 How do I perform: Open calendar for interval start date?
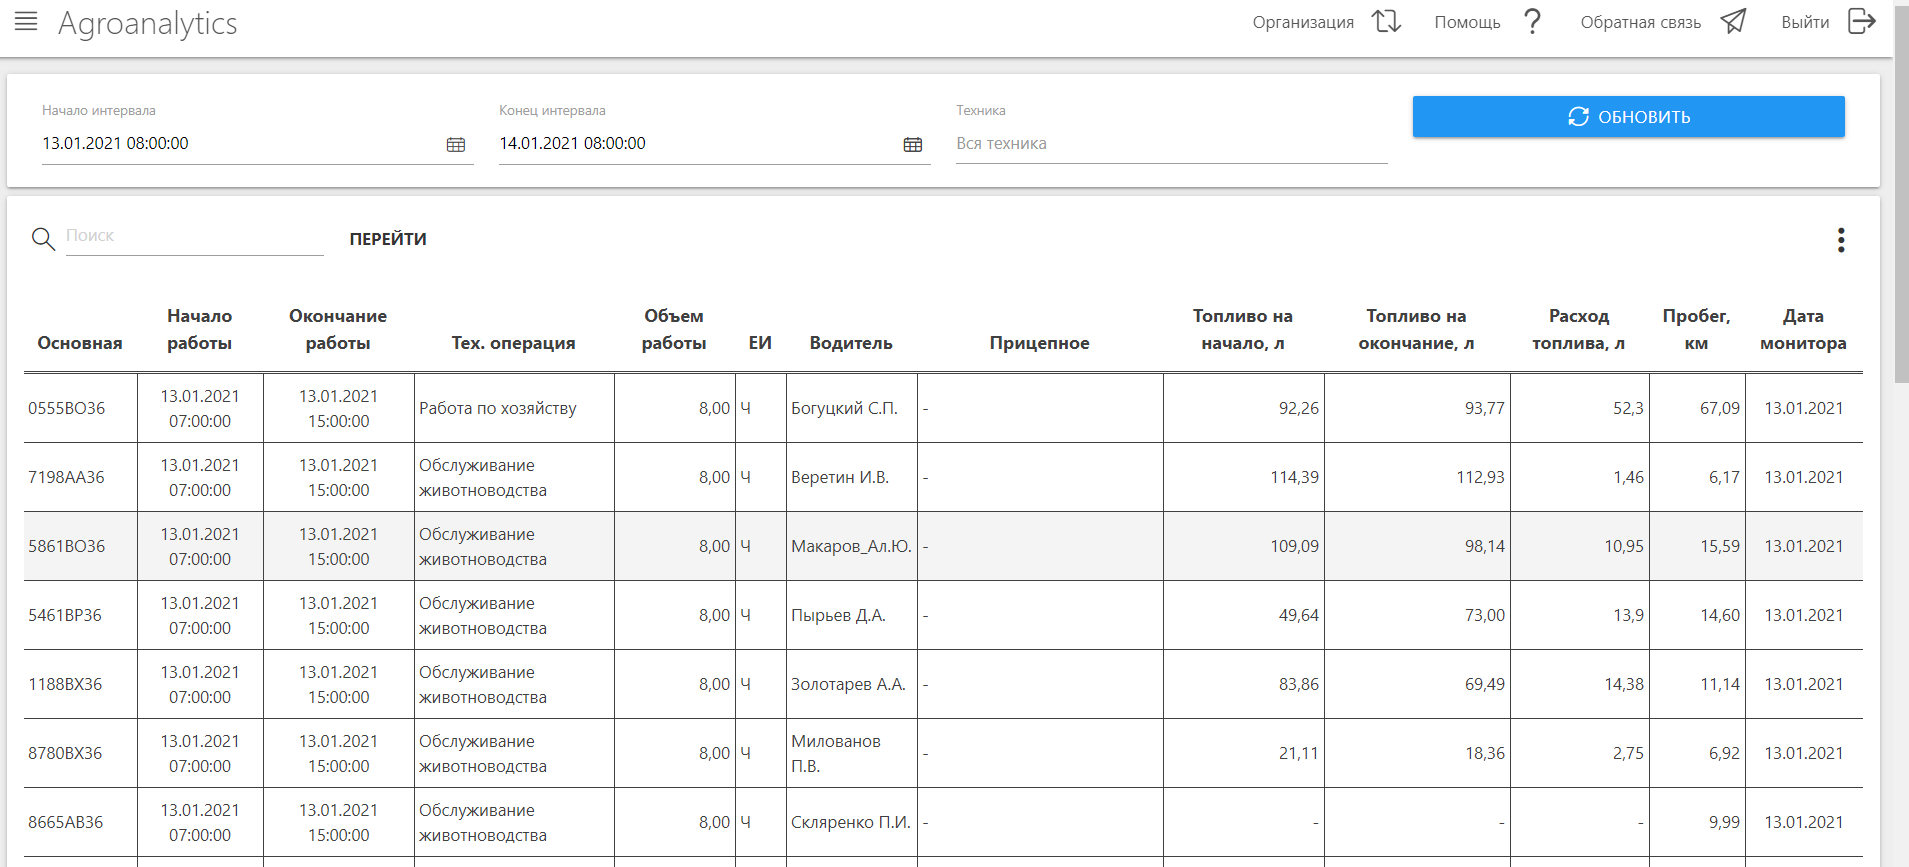click(456, 145)
